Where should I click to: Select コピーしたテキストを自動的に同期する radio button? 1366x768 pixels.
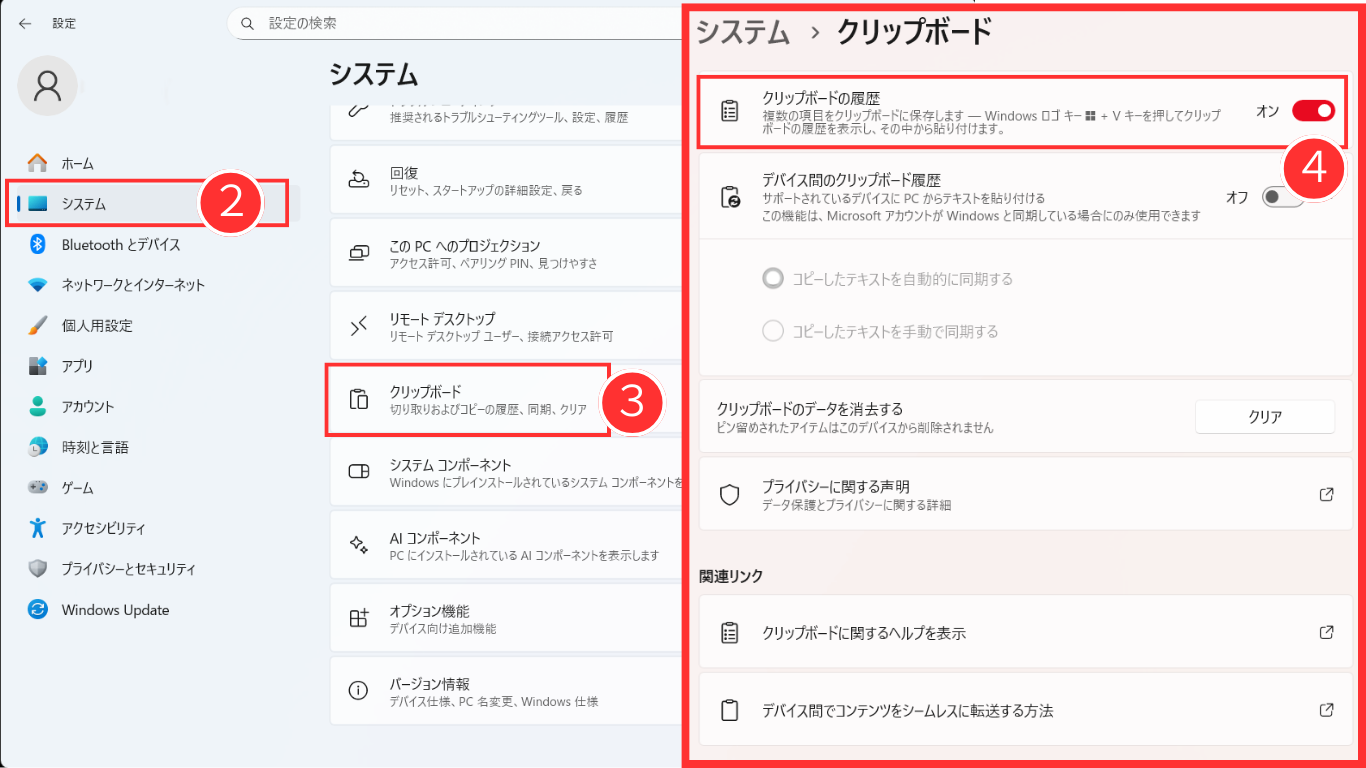[772, 279]
